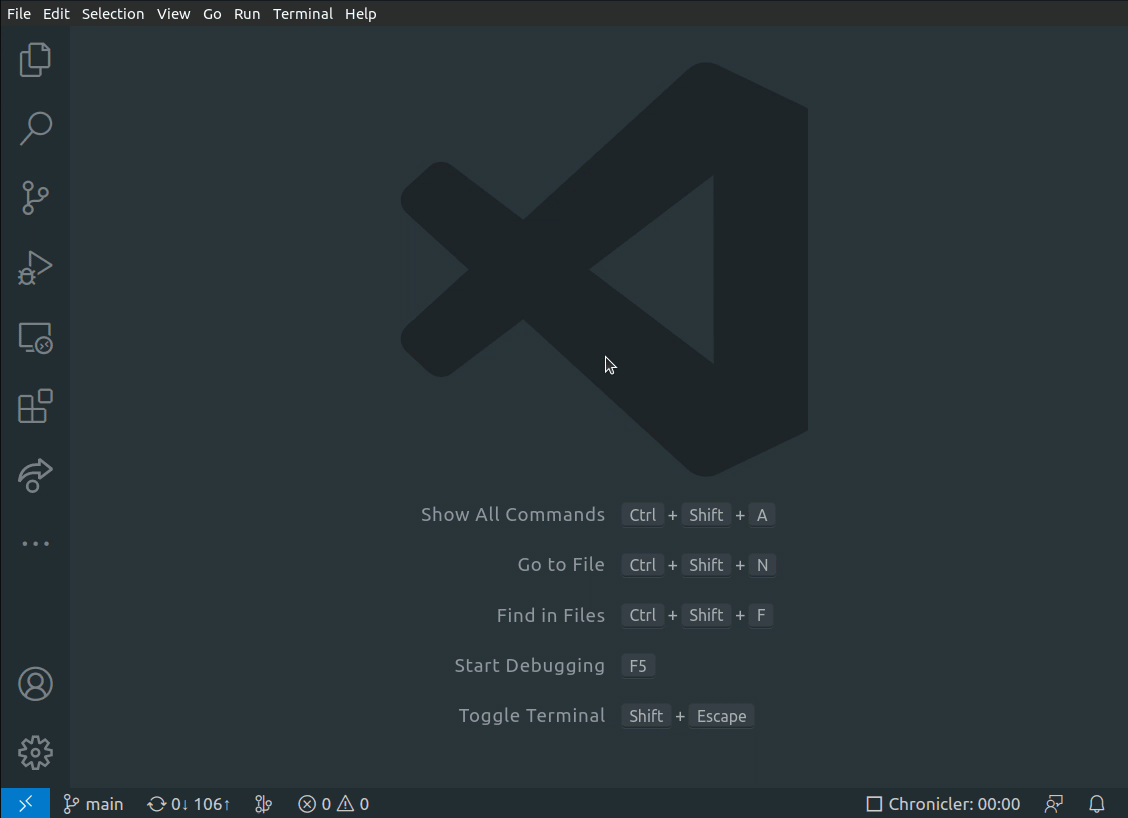Click the A key hint

[762, 515]
